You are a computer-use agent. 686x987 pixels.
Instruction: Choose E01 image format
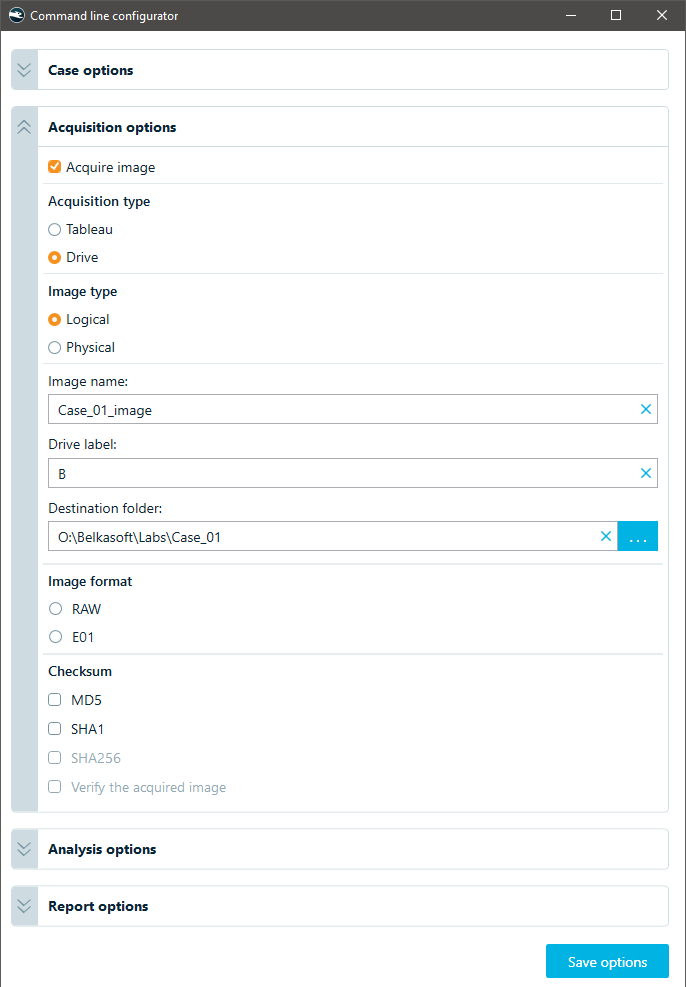click(x=55, y=637)
